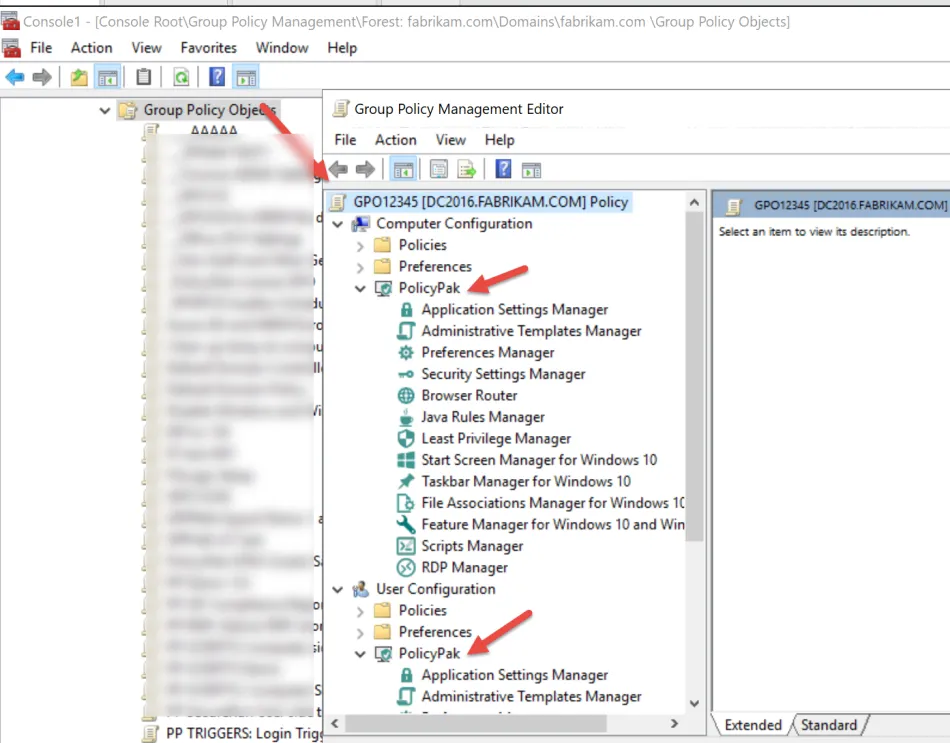Select Security Settings Manager key item

coord(502,374)
